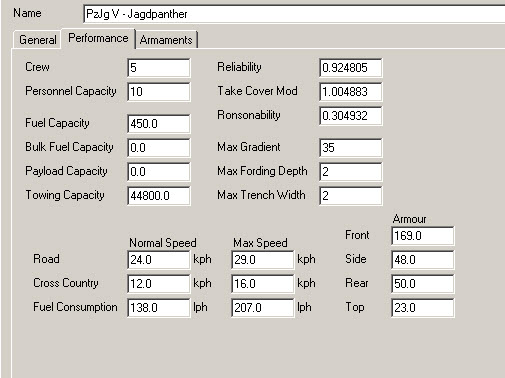Click the Normal Speed column heading
505x378 pixels.
tap(163, 243)
